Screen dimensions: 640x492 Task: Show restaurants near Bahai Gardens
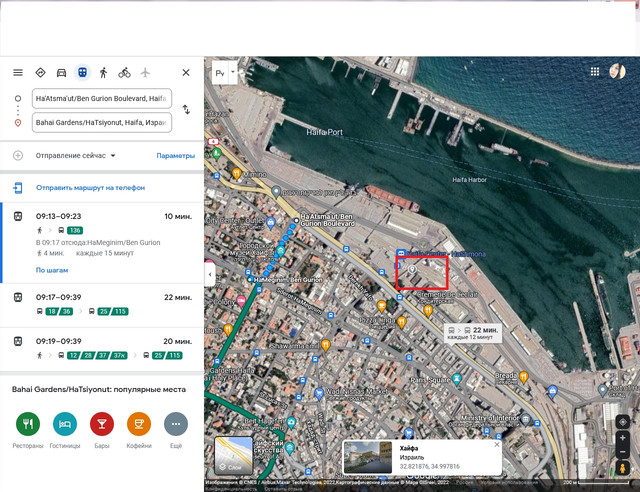pos(28,424)
